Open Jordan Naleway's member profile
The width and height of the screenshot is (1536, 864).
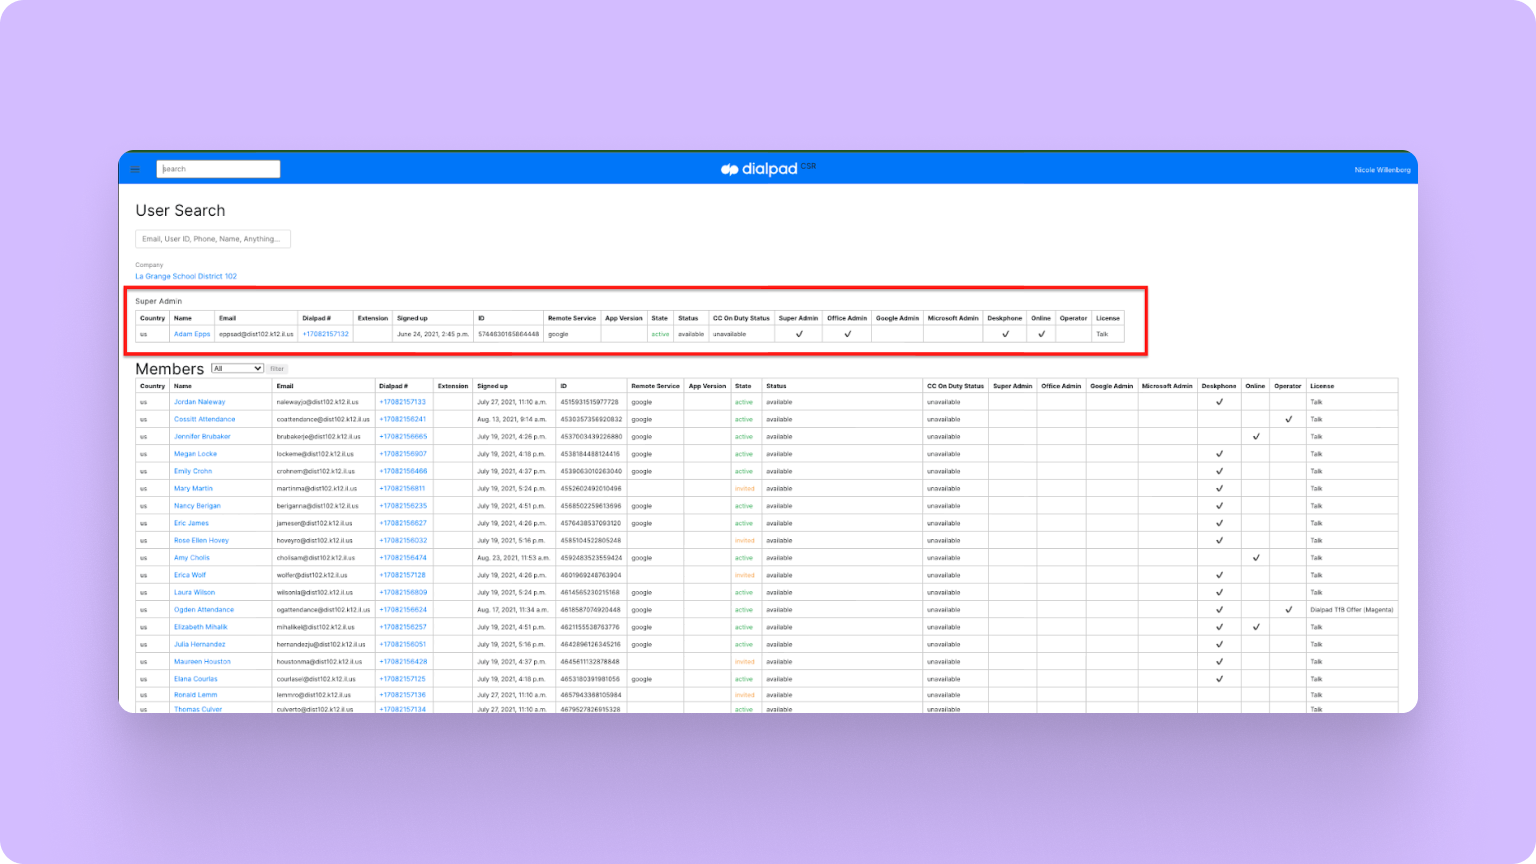click(199, 402)
